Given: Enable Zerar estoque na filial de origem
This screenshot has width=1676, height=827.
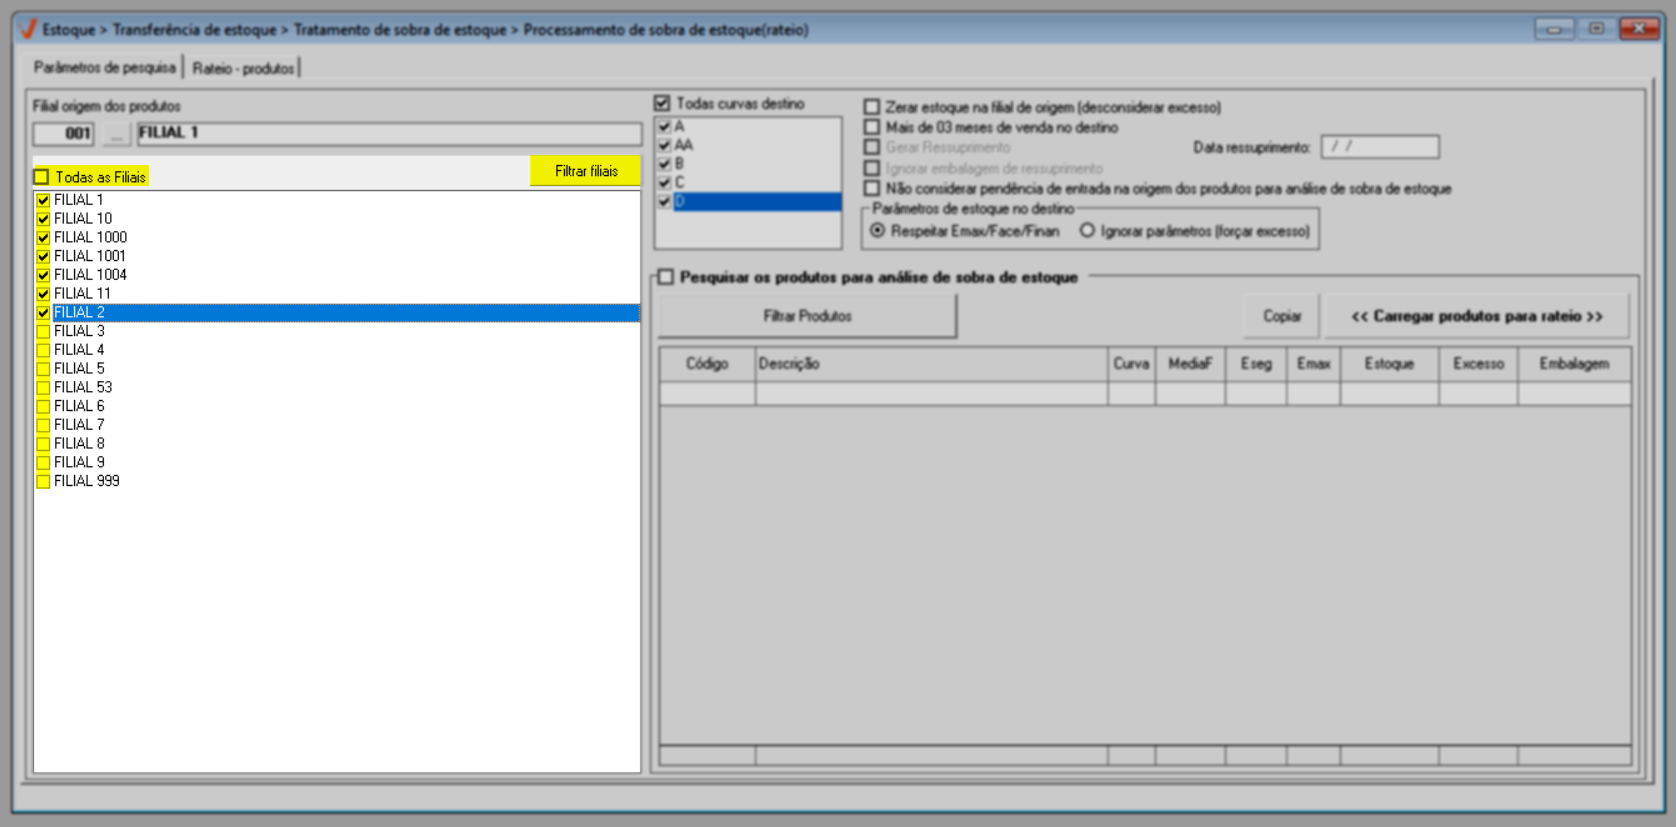Looking at the screenshot, I should coord(872,107).
